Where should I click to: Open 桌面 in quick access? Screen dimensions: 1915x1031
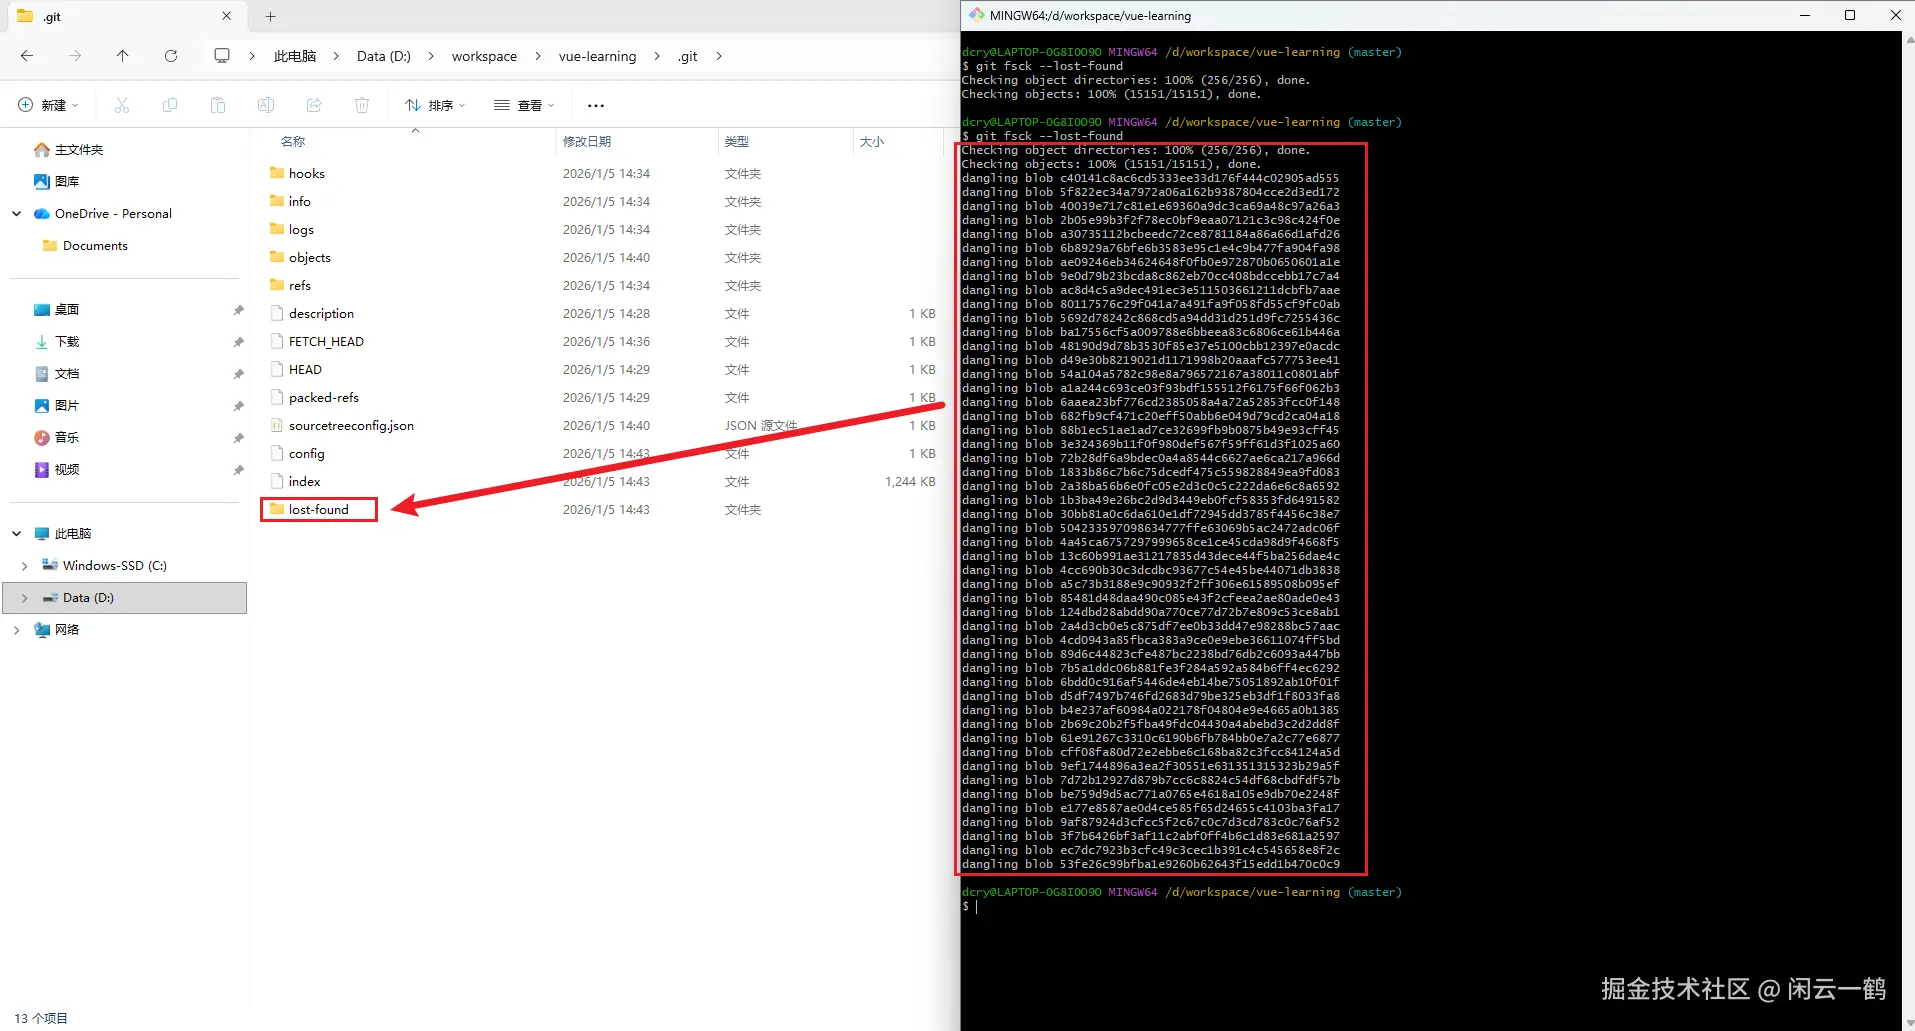coord(56,309)
